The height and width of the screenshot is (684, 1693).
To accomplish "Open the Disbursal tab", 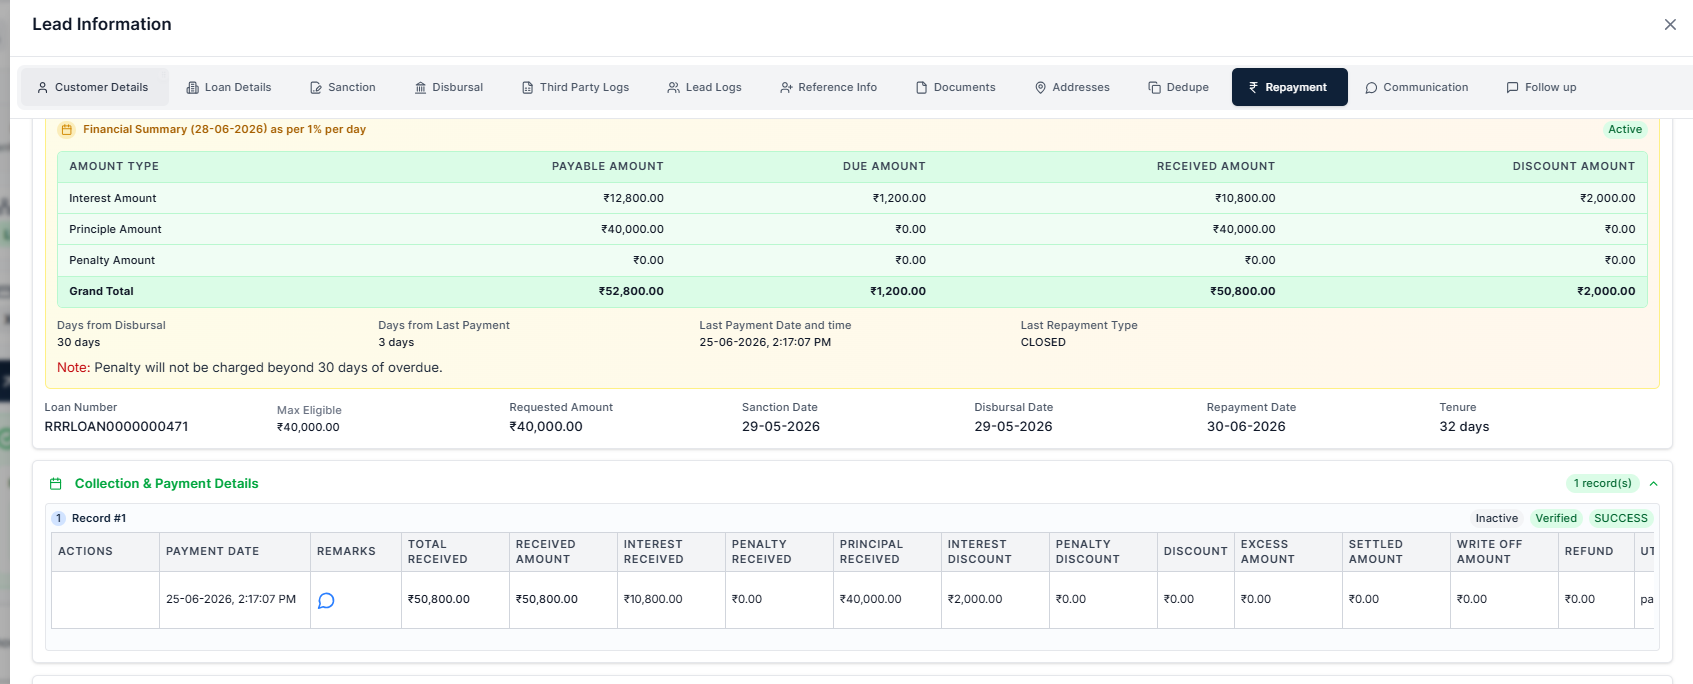I will click(x=449, y=87).
